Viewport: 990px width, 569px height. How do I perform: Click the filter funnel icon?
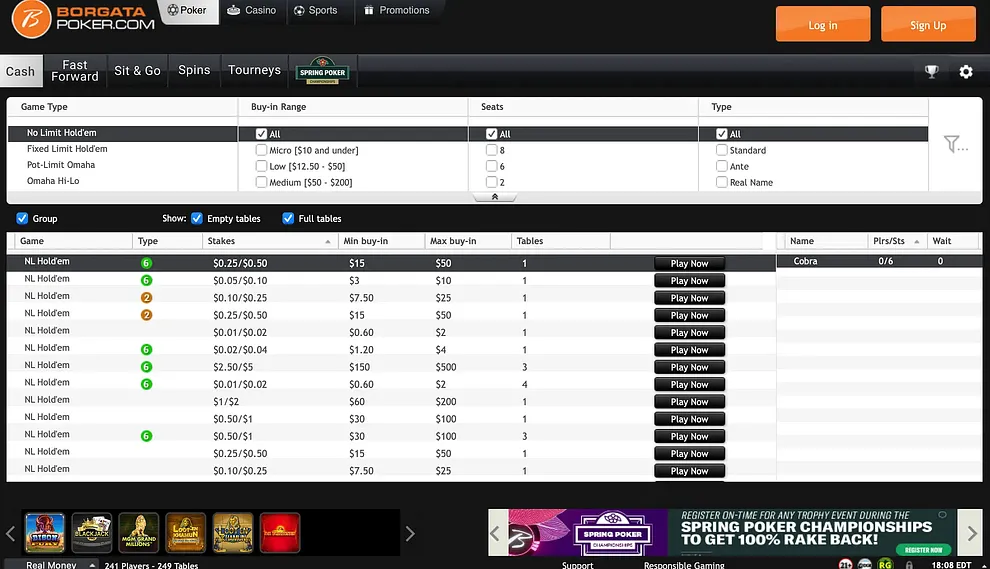pyautogui.click(x=955, y=144)
